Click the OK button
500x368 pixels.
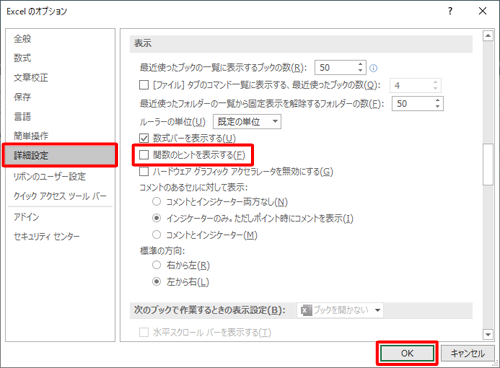407,353
